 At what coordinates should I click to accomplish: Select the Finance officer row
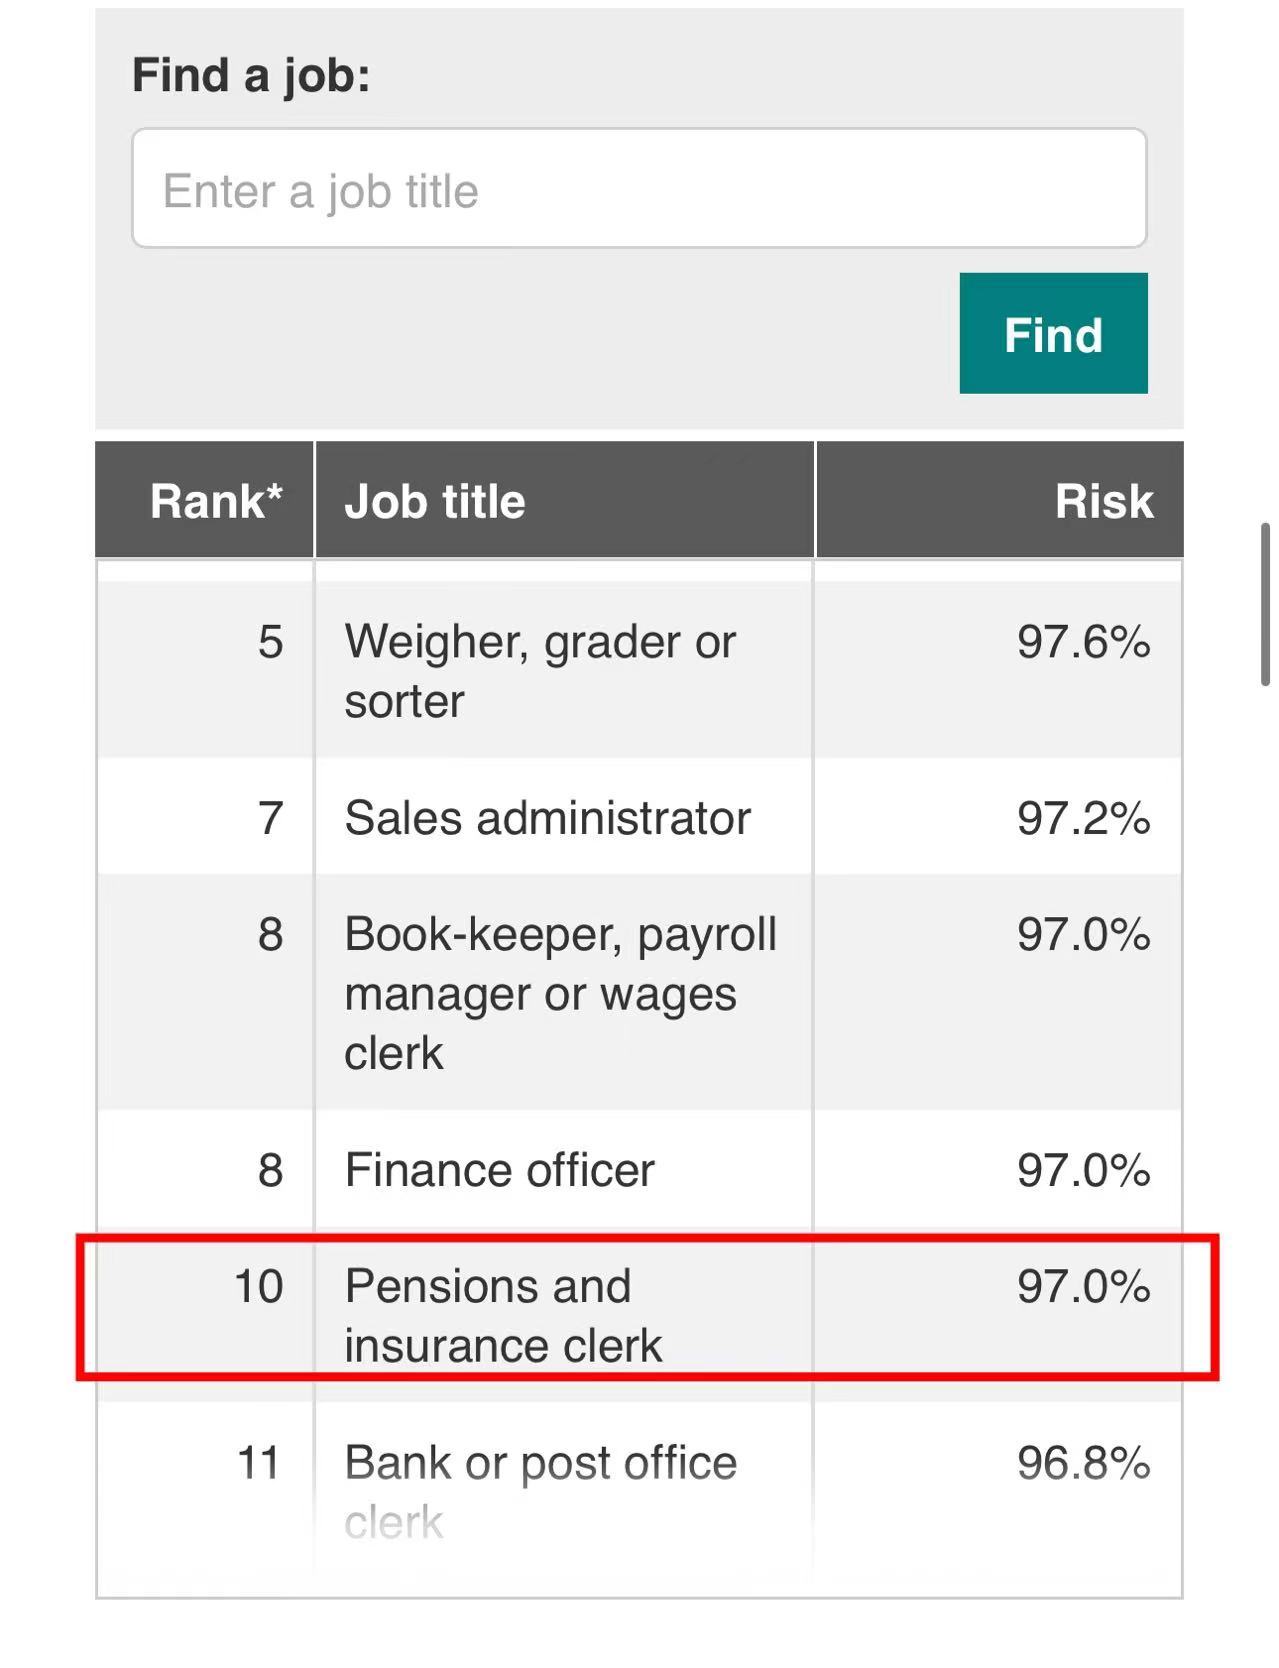coord(499,1170)
